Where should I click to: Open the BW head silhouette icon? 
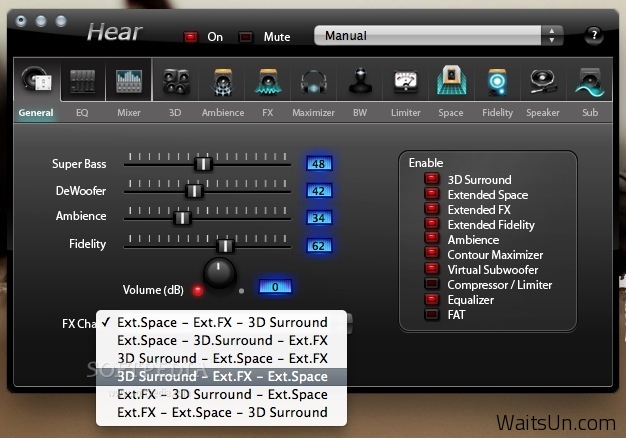[x=360, y=81]
